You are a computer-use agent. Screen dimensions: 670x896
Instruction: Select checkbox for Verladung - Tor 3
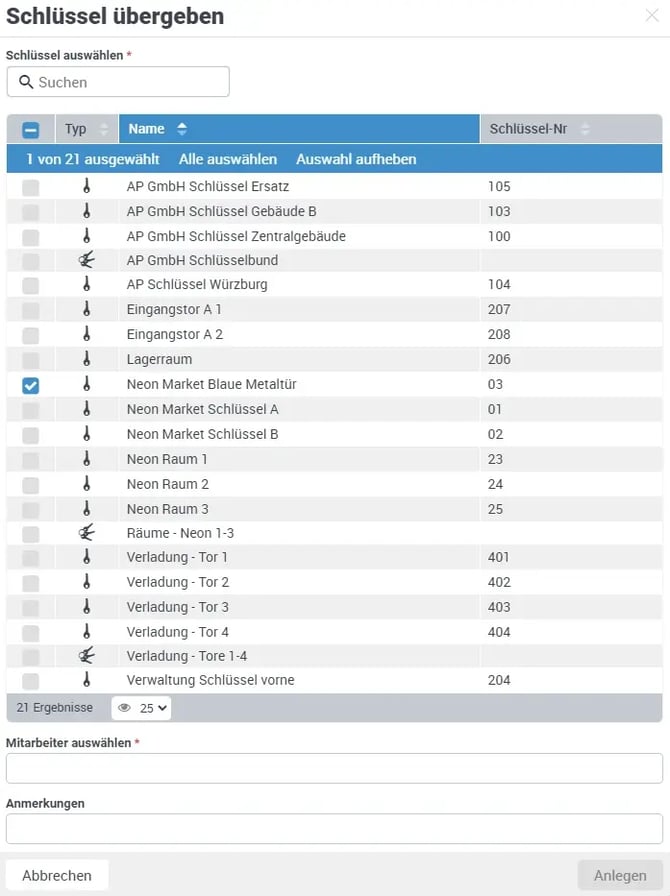[x=30, y=609]
